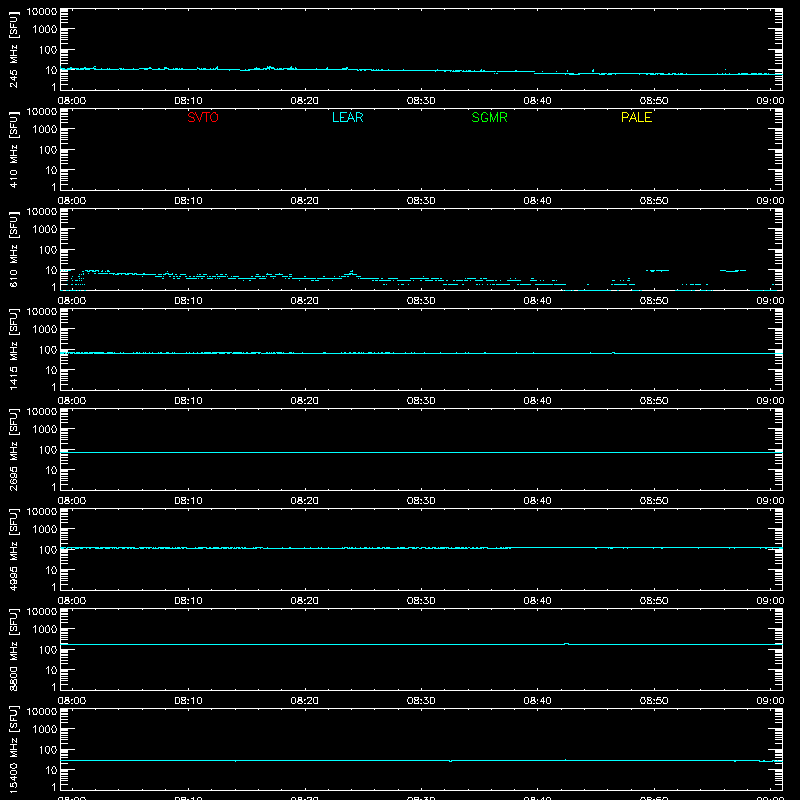
Task: Click the 4995 MHz [SFU] axis title
Action: click(x=14, y=549)
